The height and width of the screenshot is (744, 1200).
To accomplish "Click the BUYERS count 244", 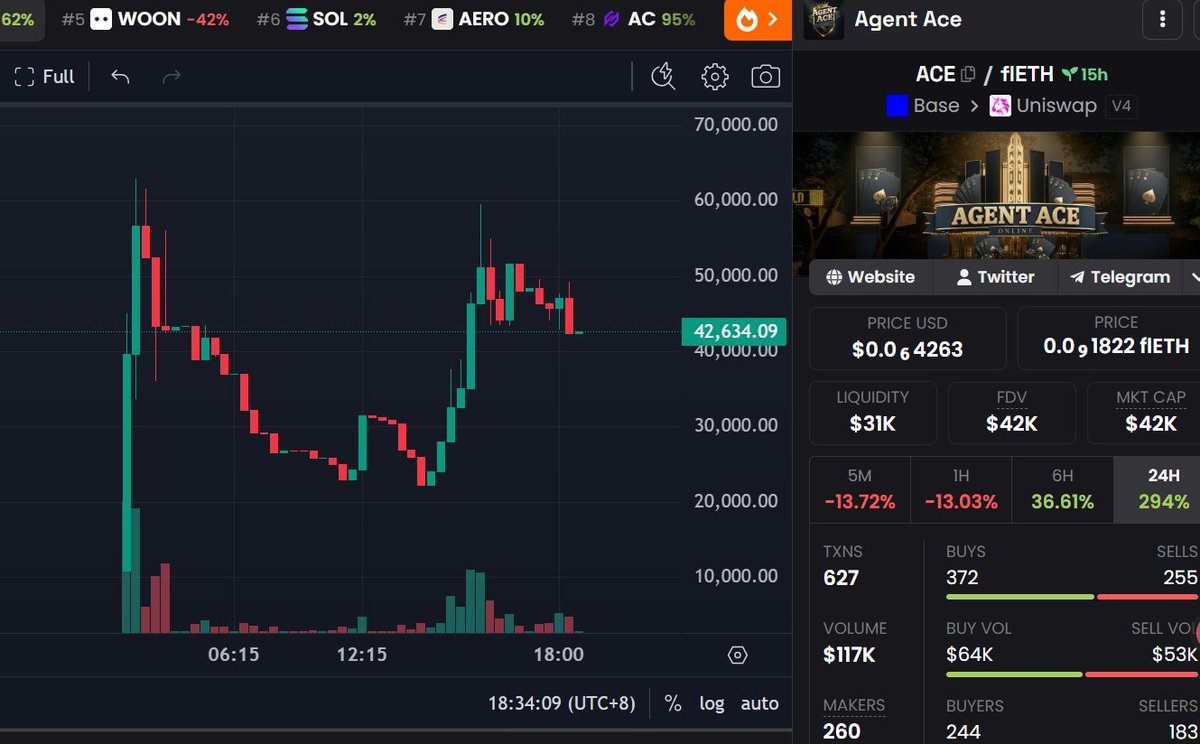I will pyautogui.click(x=962, y=731).
